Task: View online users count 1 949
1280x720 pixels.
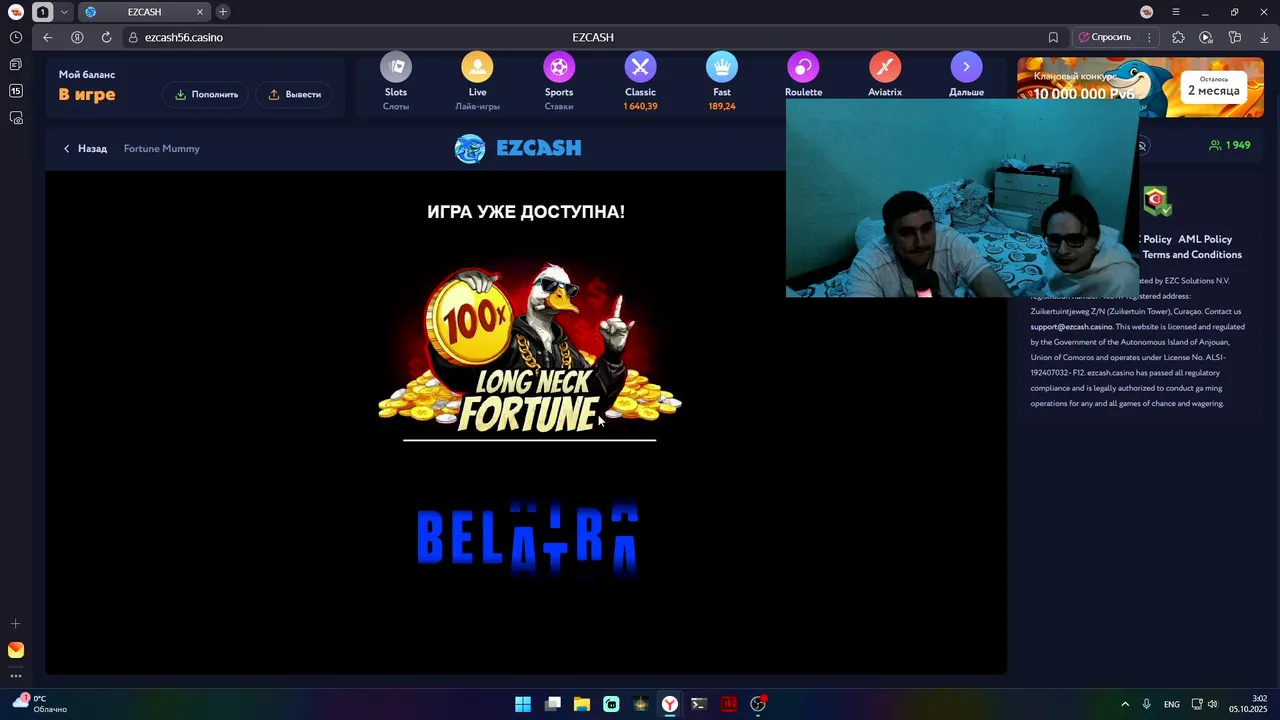Action: (1230, 145)
